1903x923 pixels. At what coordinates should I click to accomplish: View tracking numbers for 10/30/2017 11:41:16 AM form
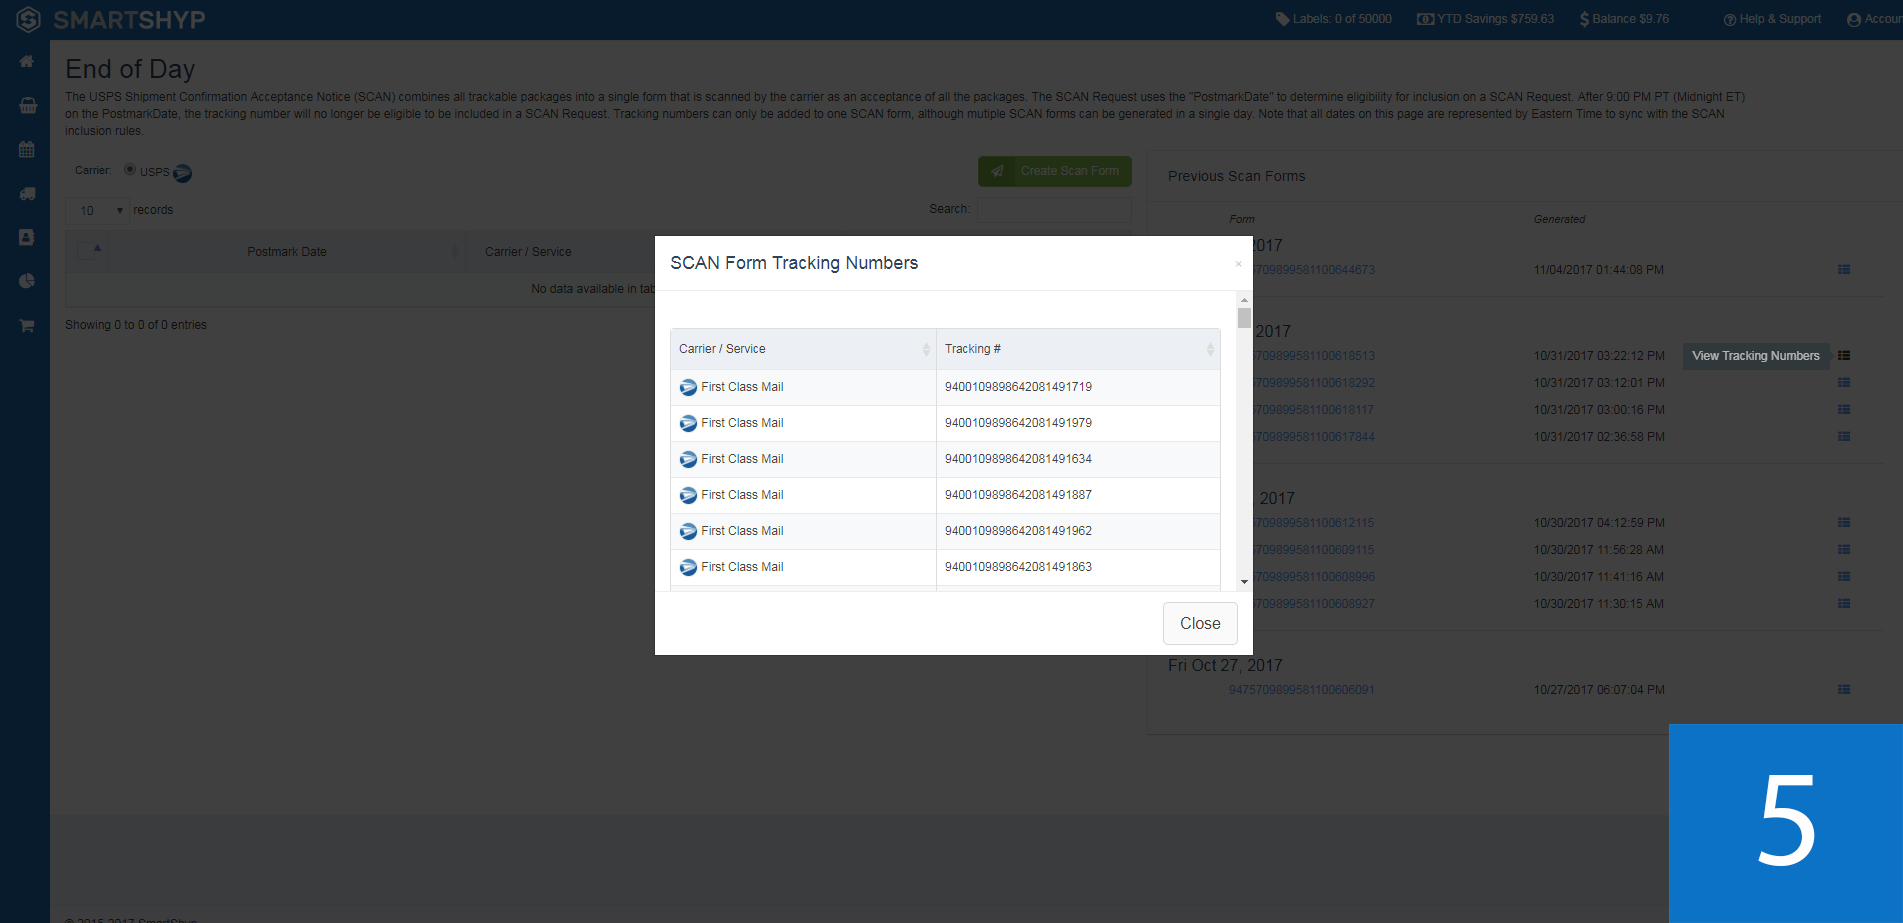[1844, 577]
